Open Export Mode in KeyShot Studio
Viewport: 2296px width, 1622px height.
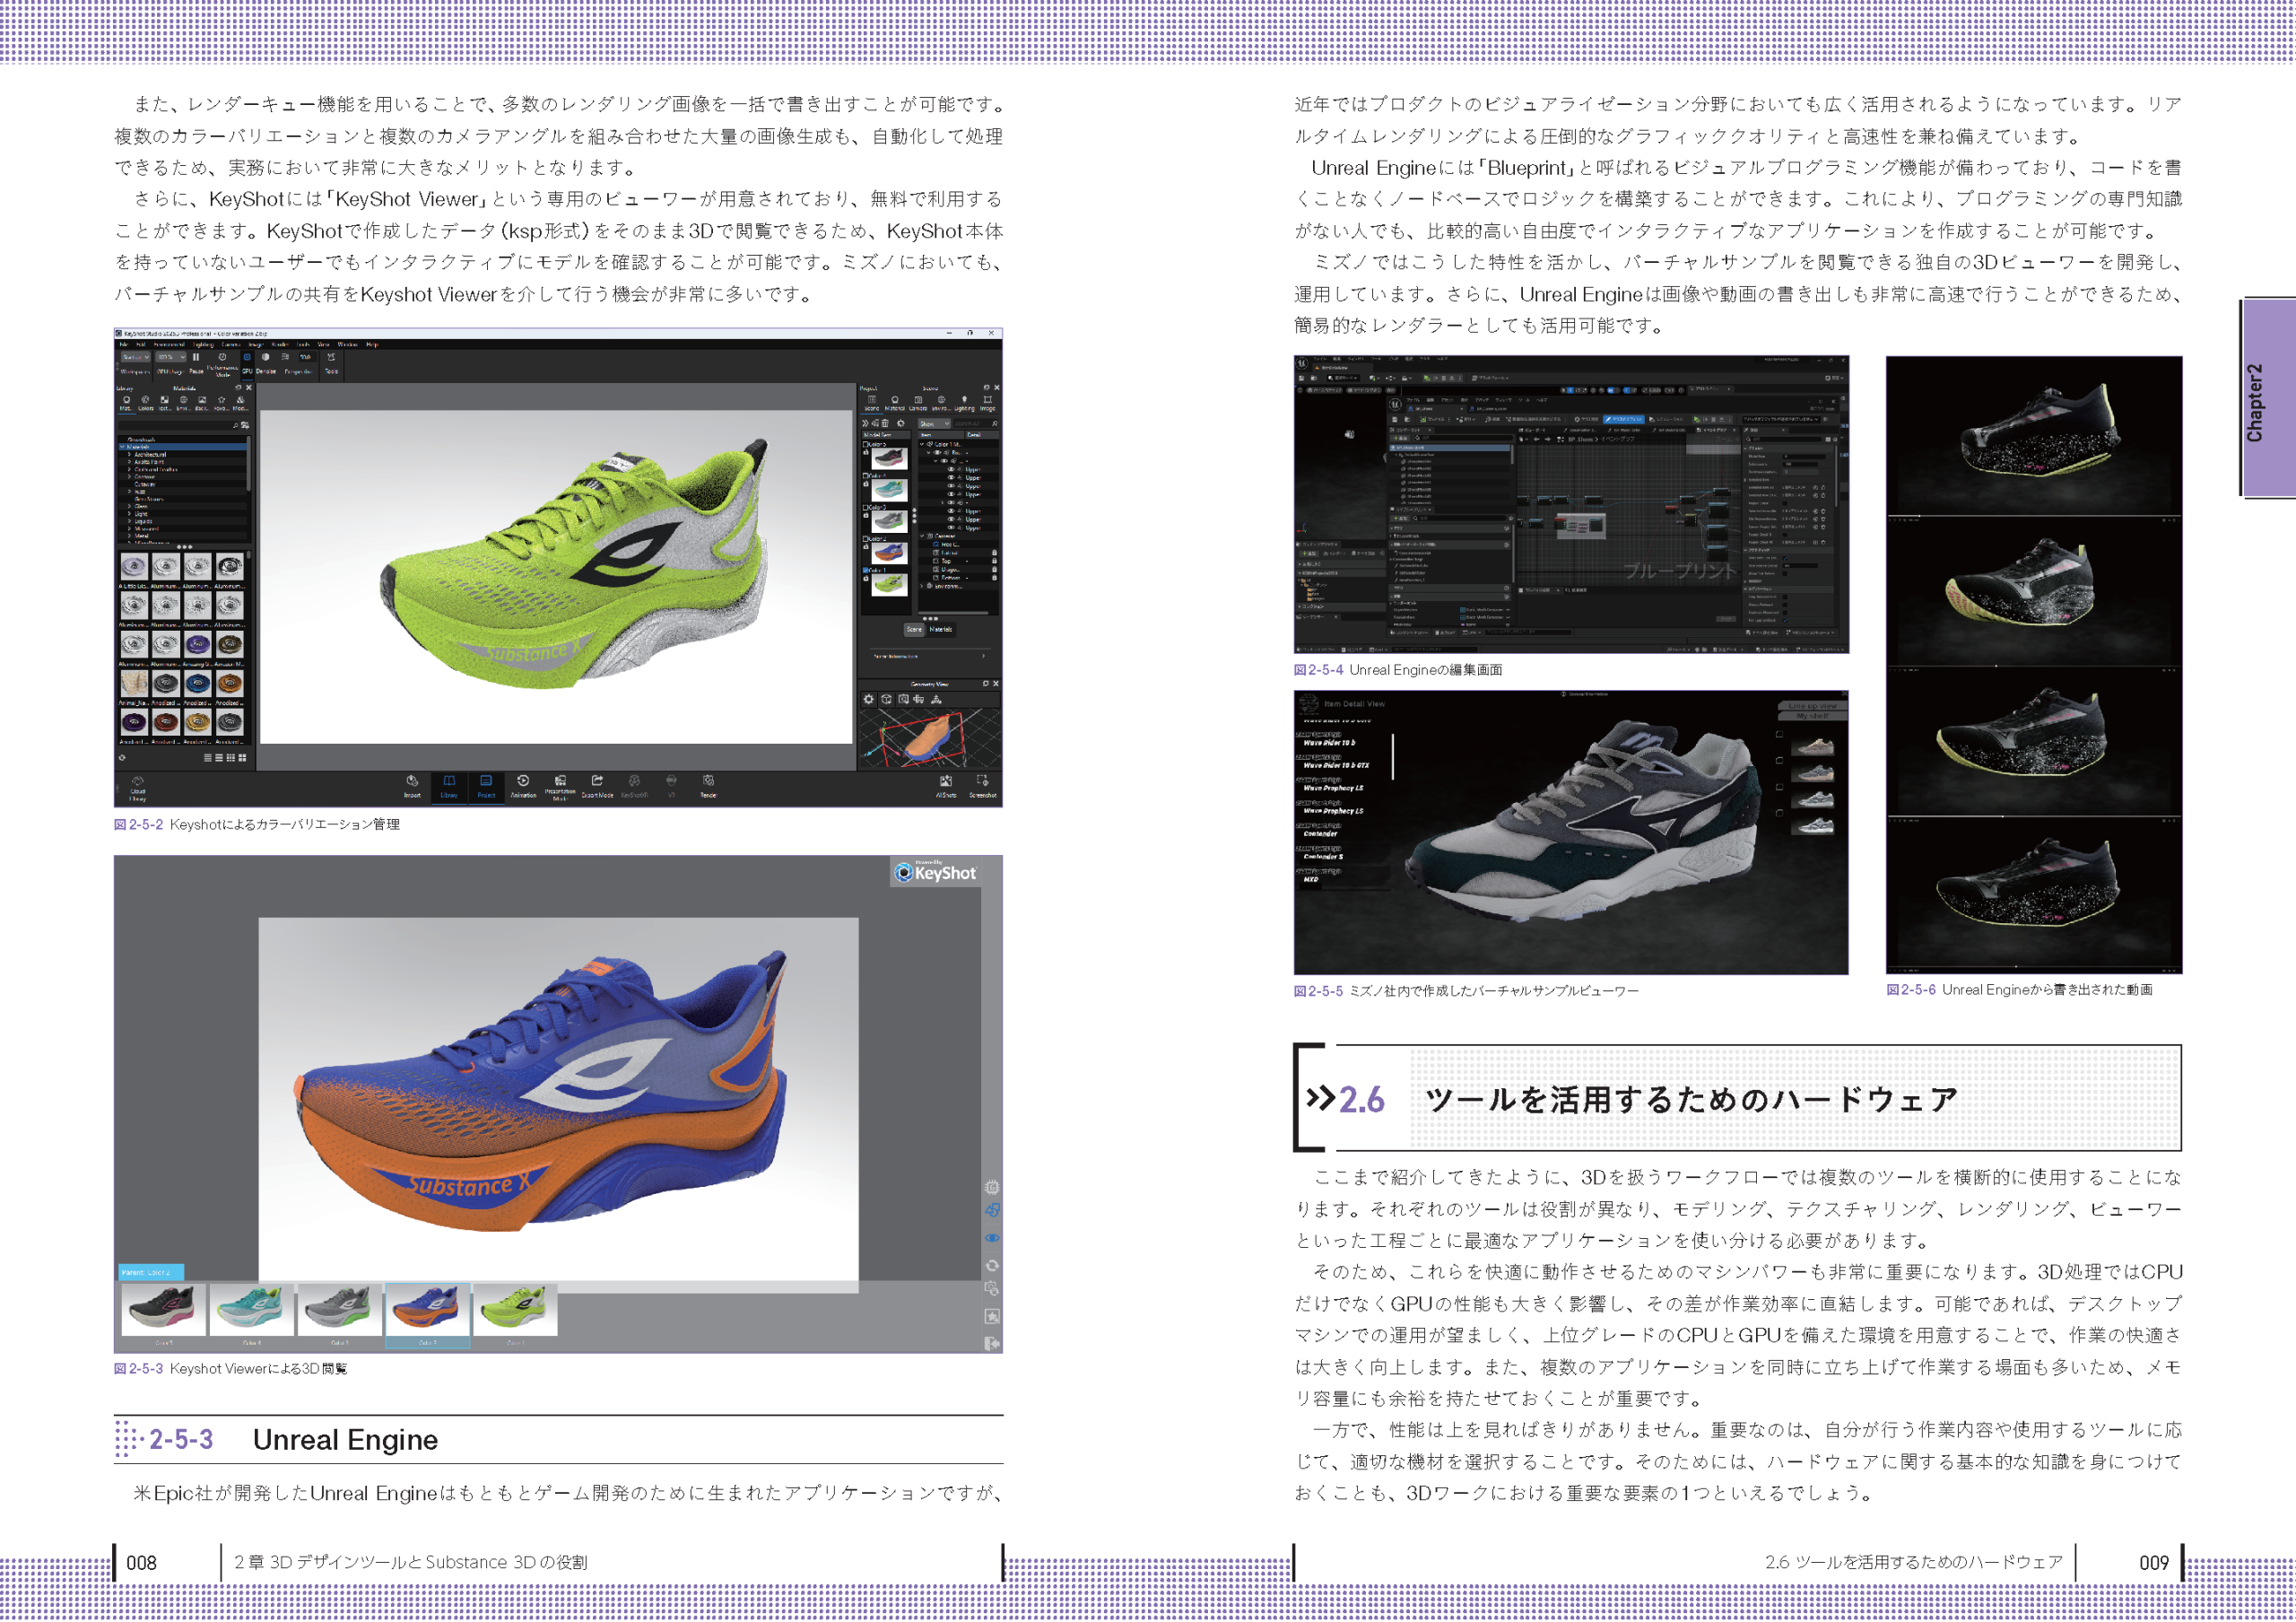pyautogui.click(x=597, y=786)
